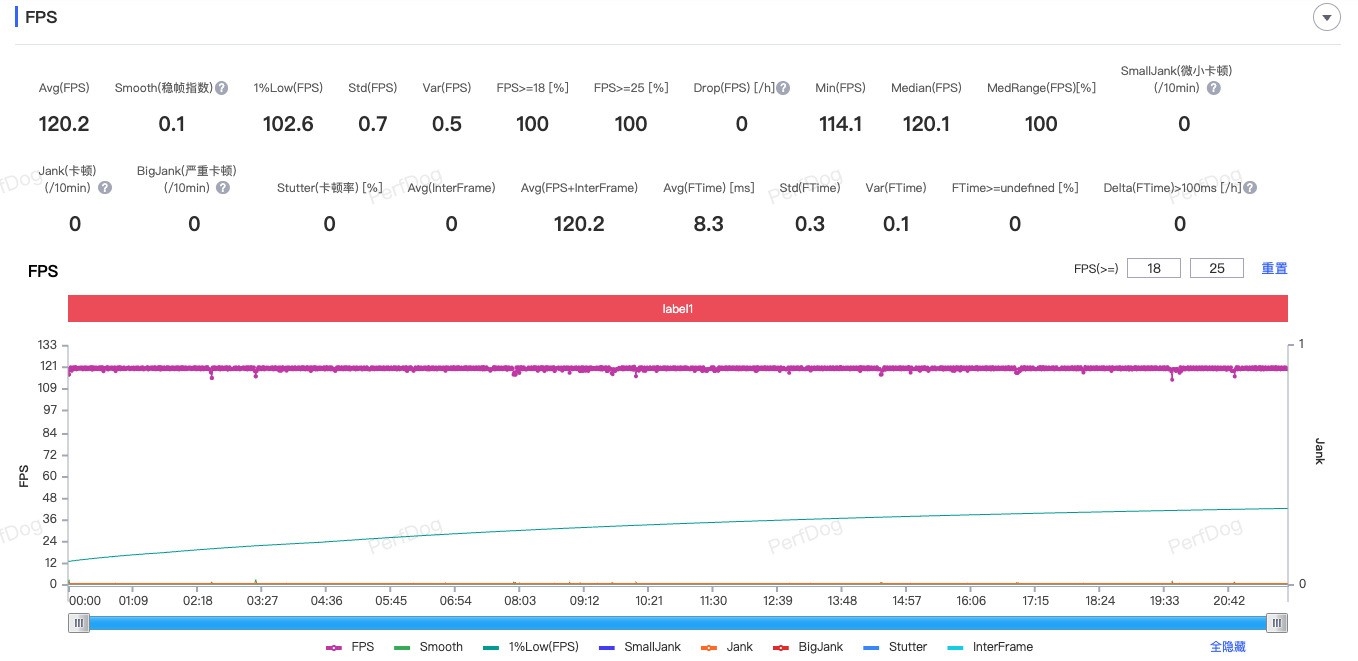Open help icon for SmallJank (/10min)
Image resolution: width=1358 pixels, height=661 pixels.
(x=1213, y=88)
